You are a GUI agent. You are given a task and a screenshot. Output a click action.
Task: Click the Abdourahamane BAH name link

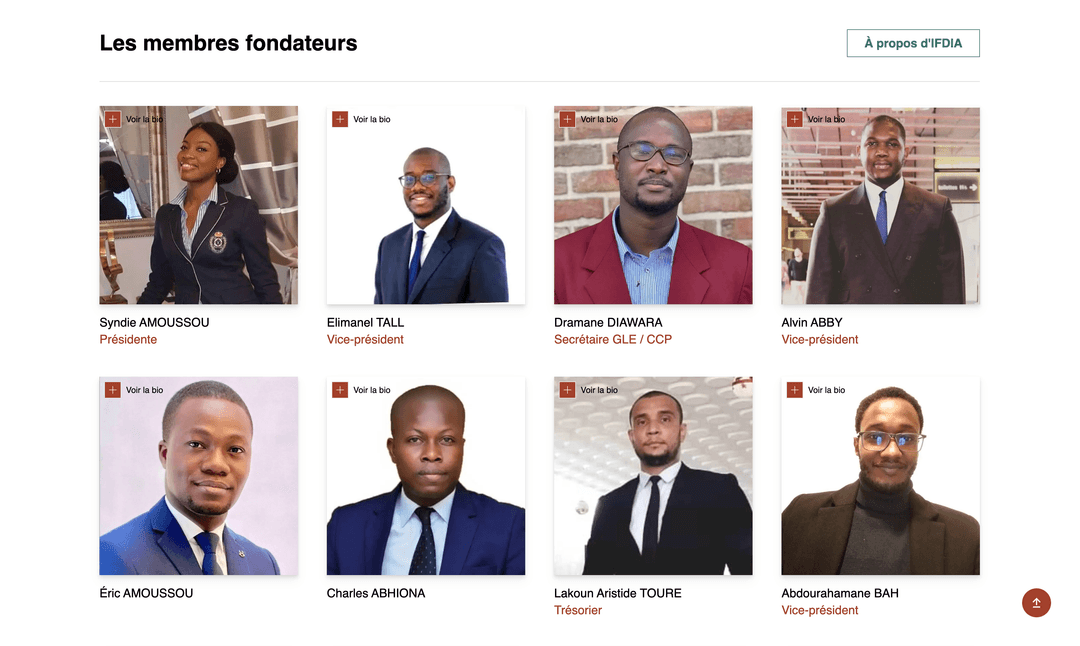pyautogui.click(x=839, y=593)
